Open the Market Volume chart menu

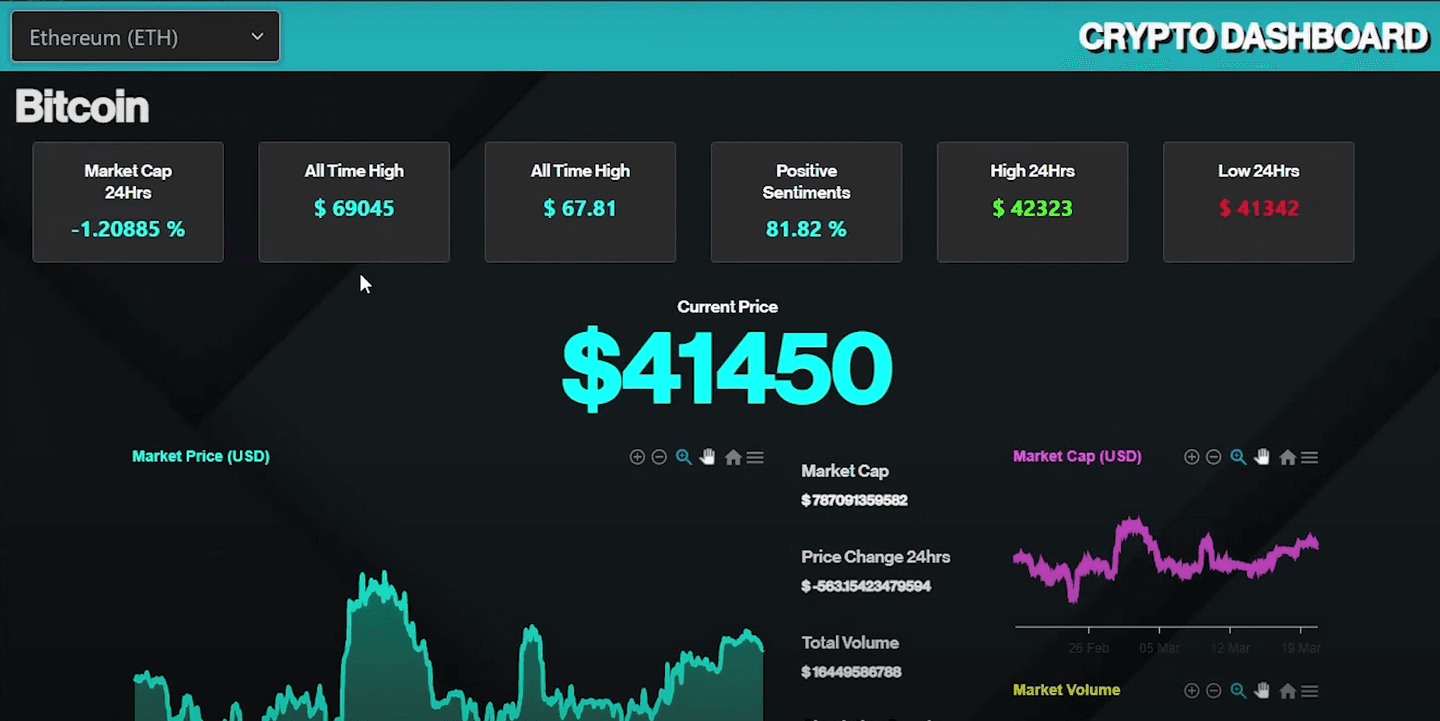(1309, 691)
